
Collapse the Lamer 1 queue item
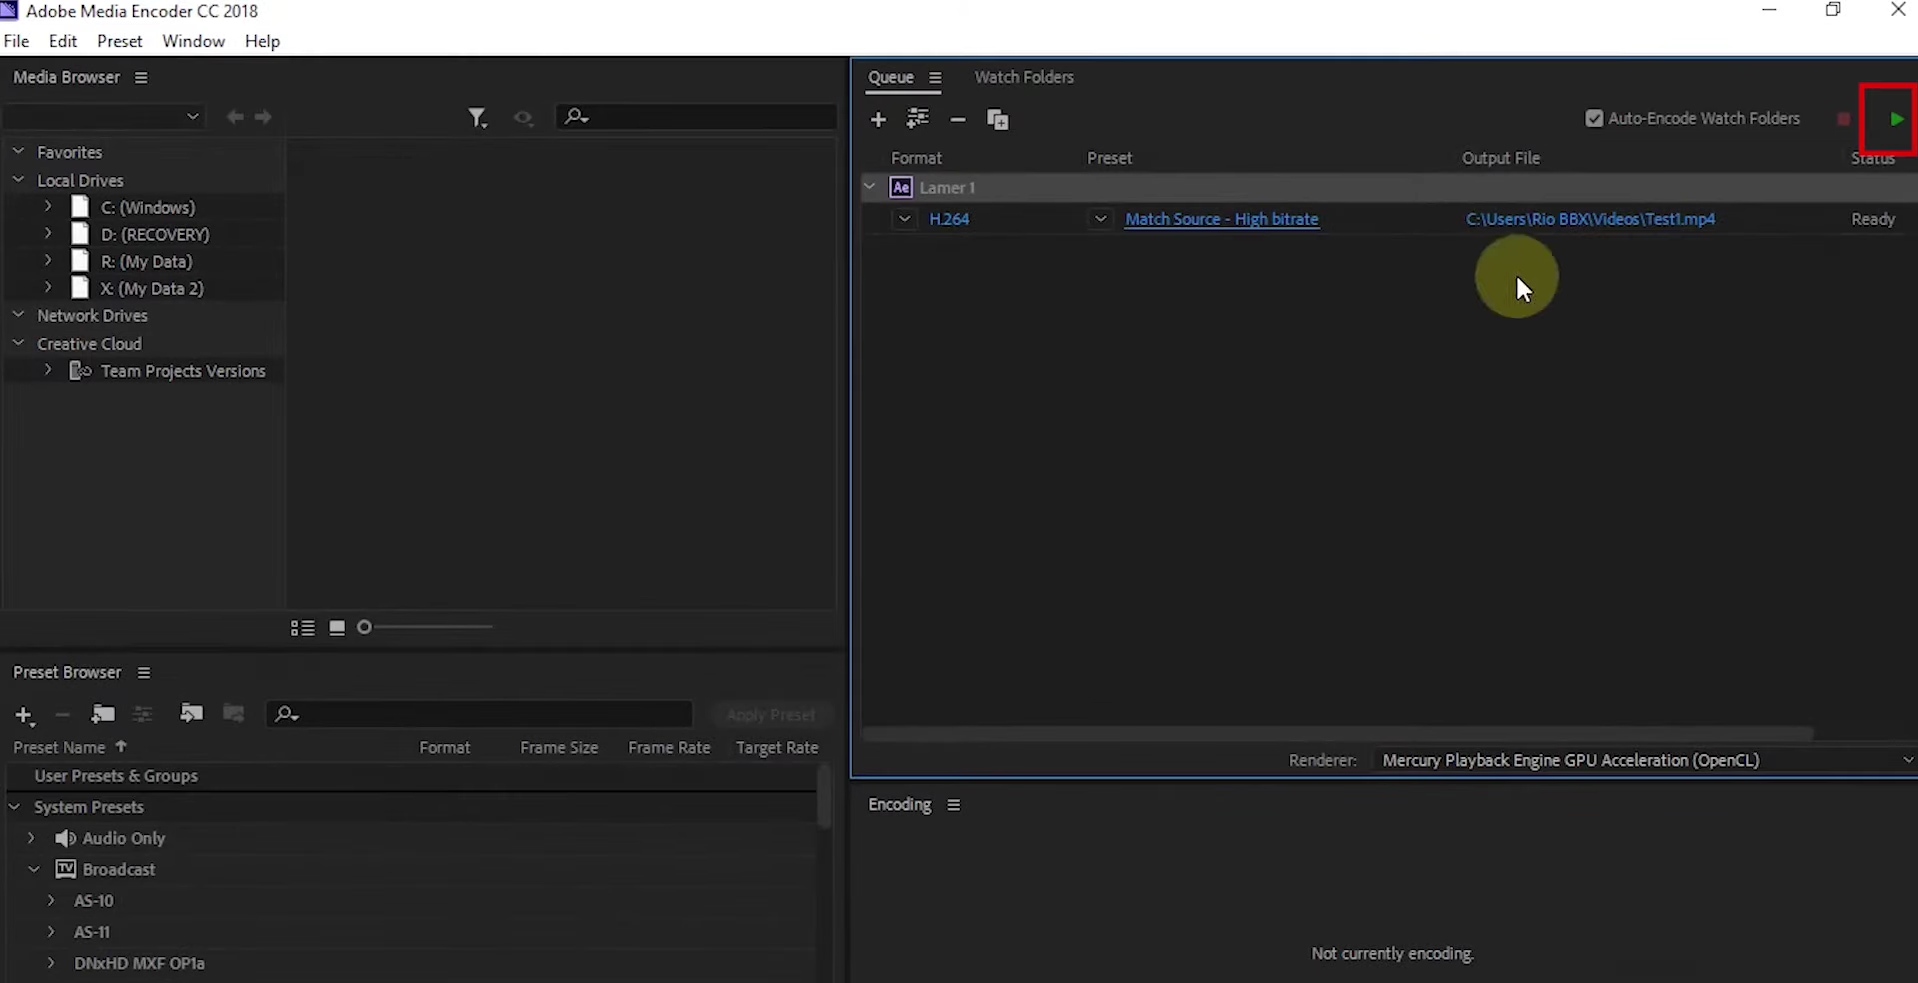(x=870, y=186)
